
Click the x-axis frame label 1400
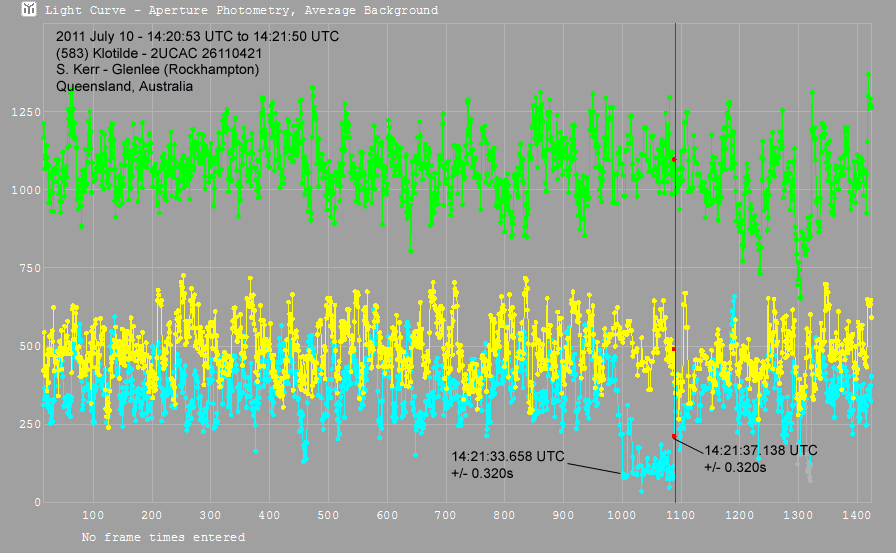pos(857,515)
